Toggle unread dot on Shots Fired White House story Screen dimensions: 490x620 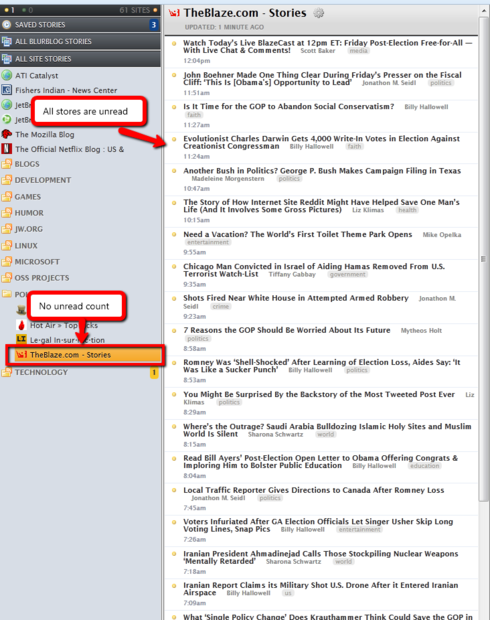[174, 299]
